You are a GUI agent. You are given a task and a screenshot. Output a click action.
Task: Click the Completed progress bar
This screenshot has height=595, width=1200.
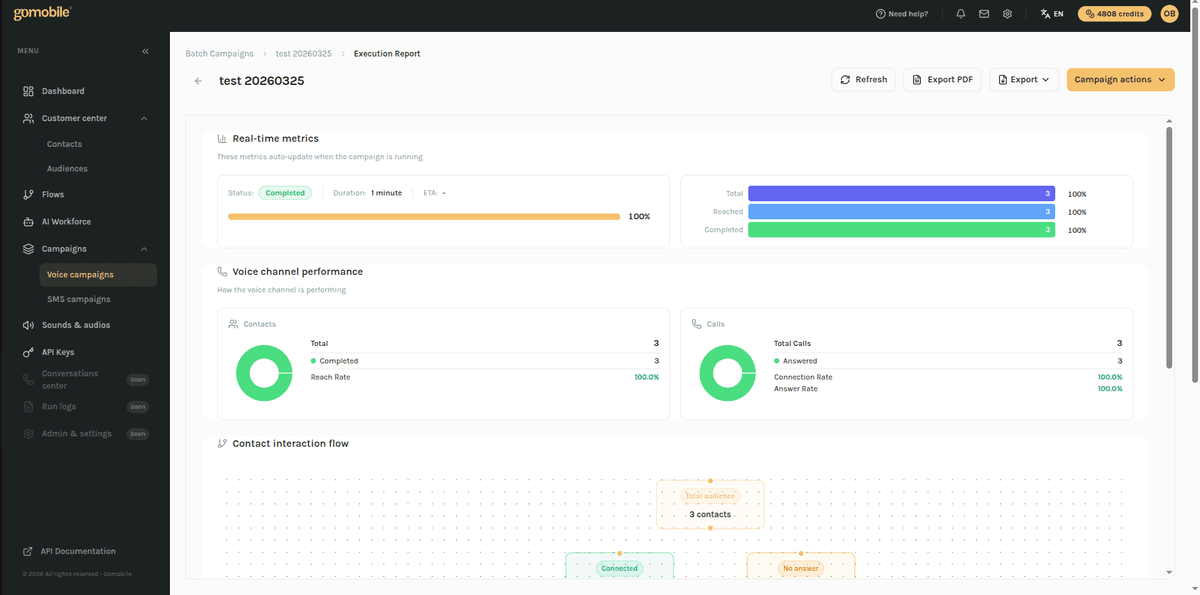pos(900,229)
